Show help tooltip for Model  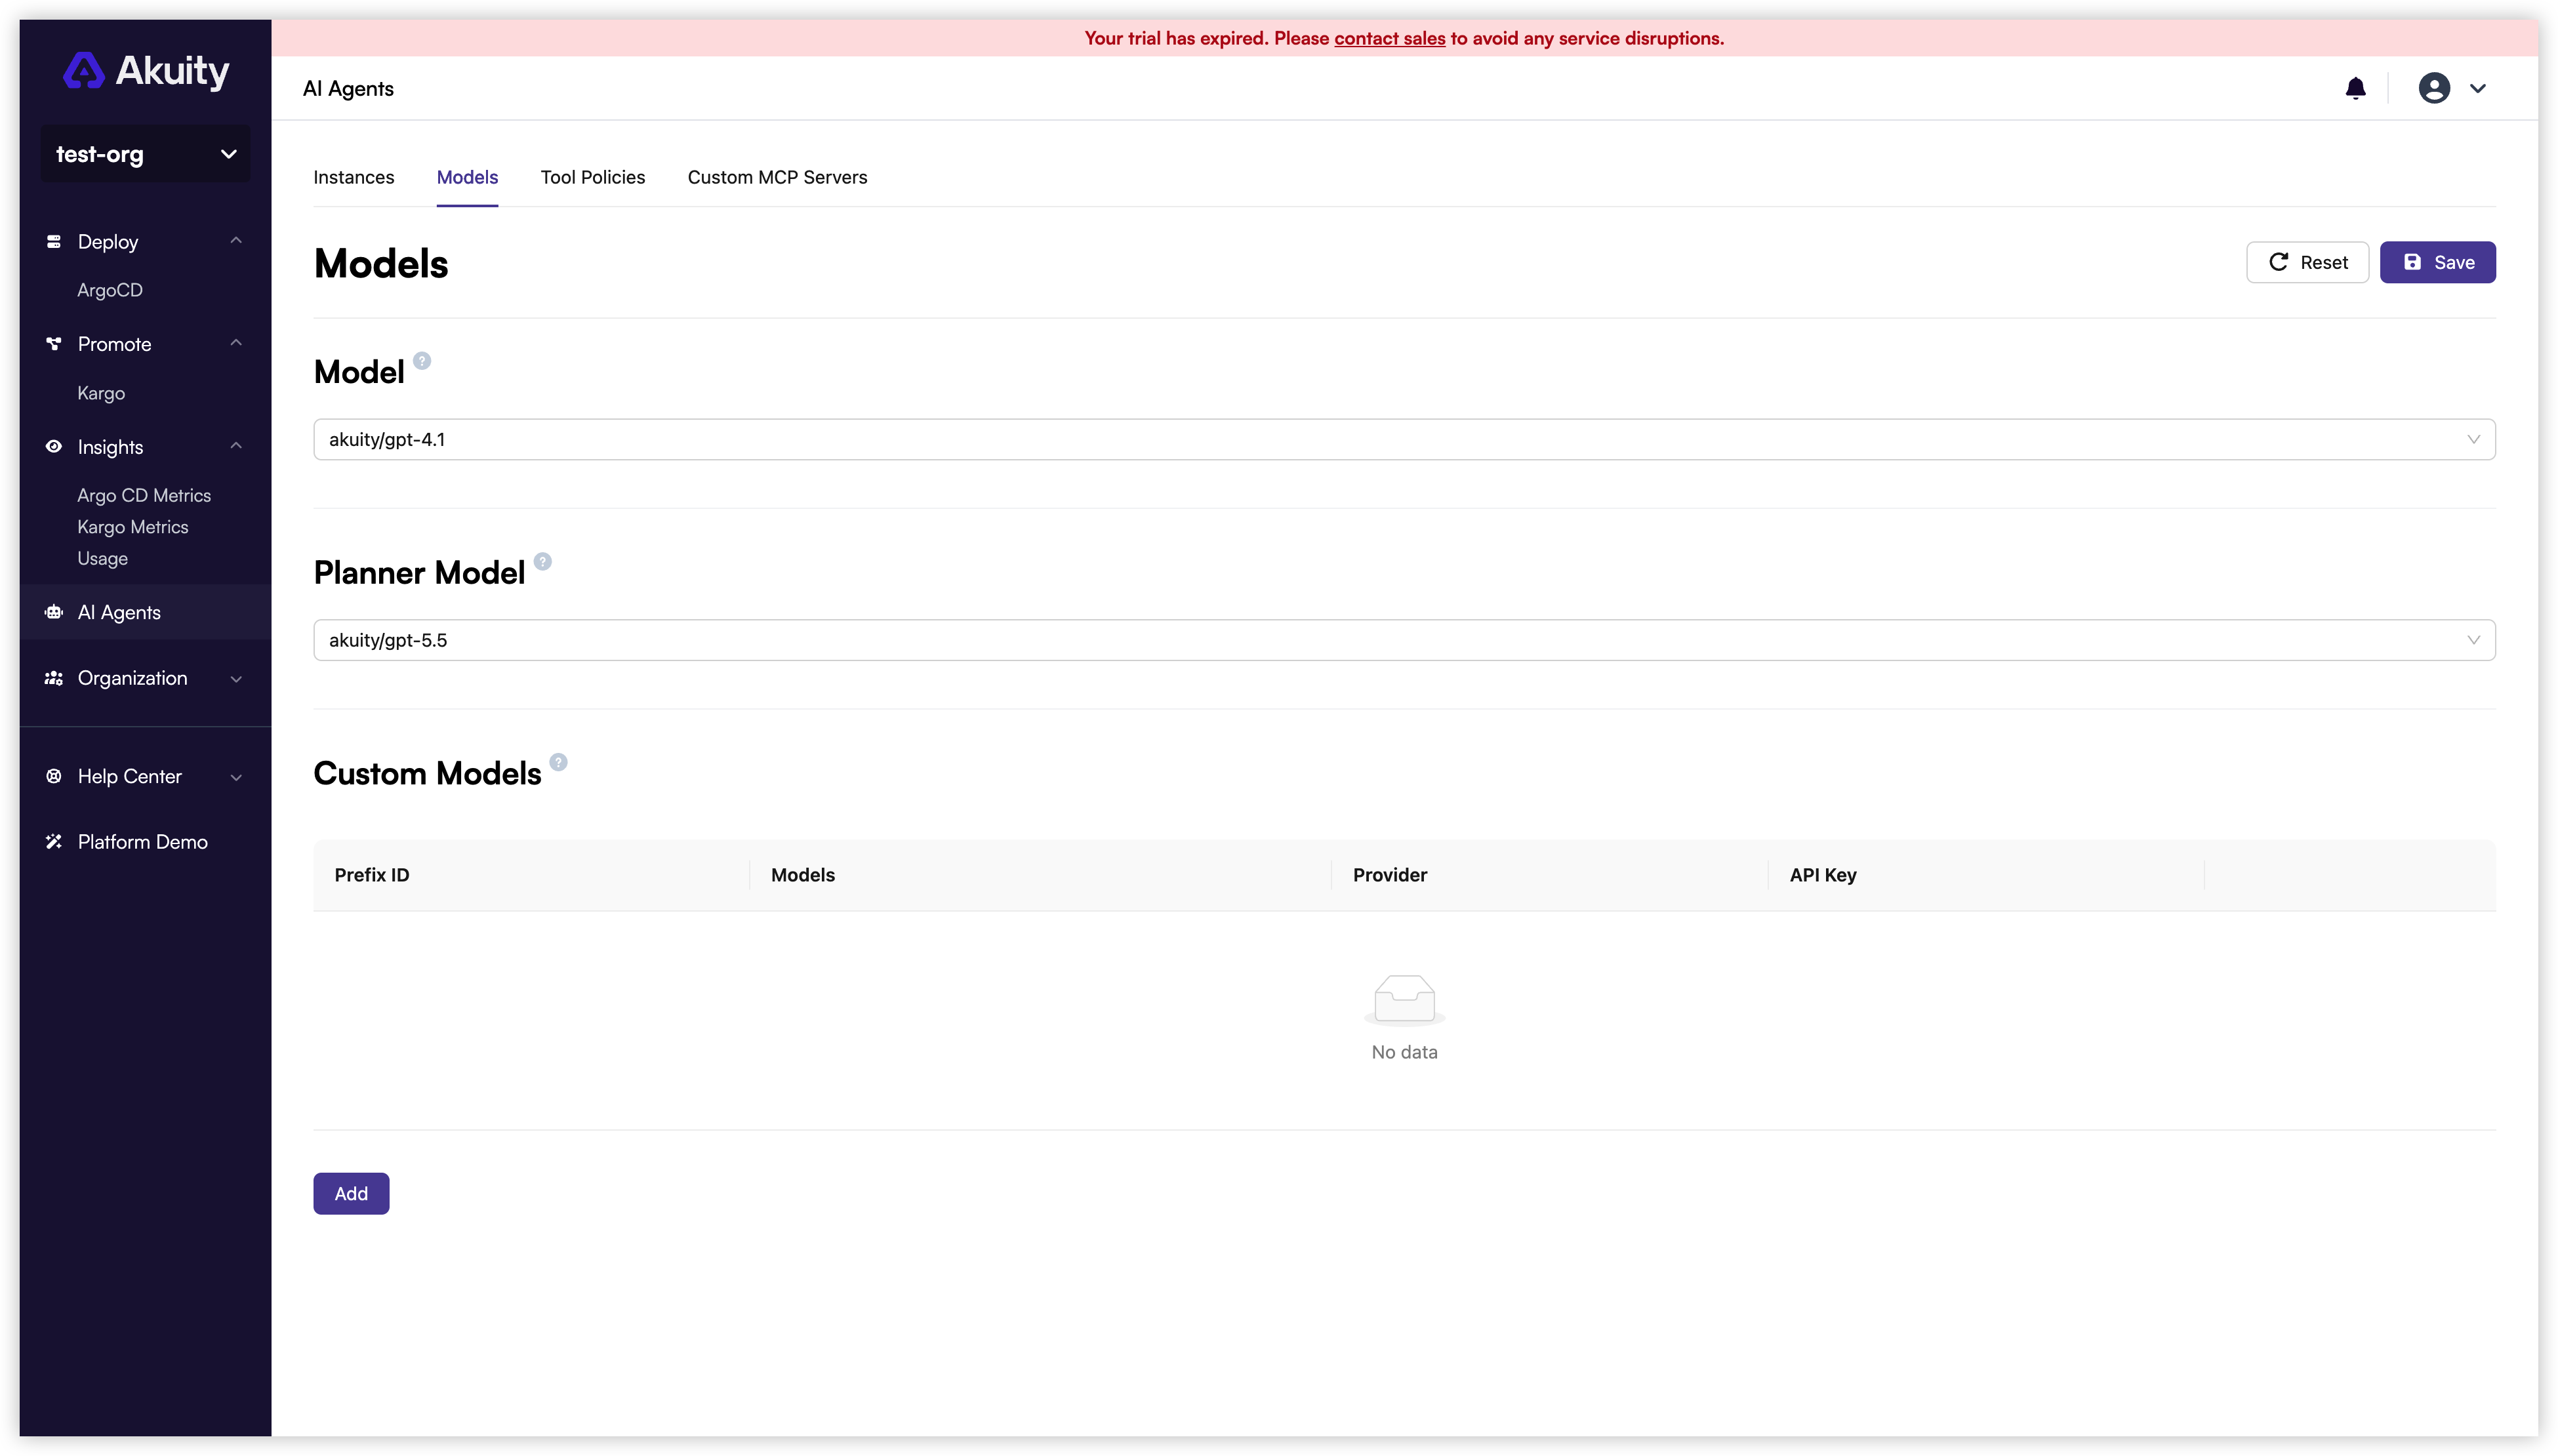(422, 361)
